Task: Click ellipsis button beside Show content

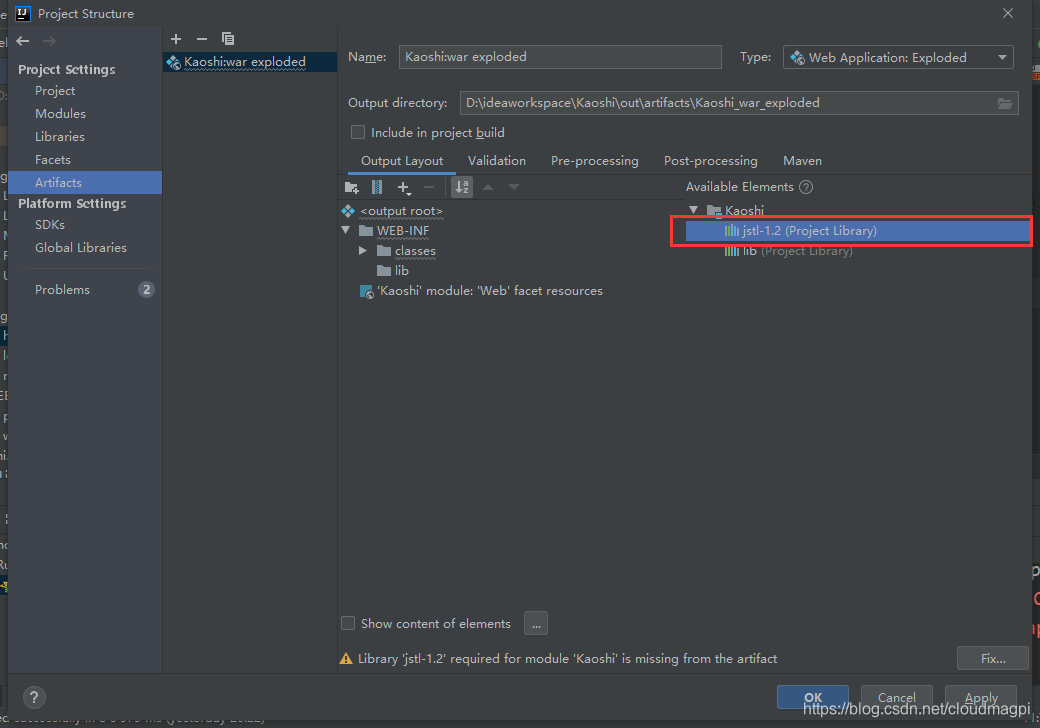Action: tap(536, 623)
